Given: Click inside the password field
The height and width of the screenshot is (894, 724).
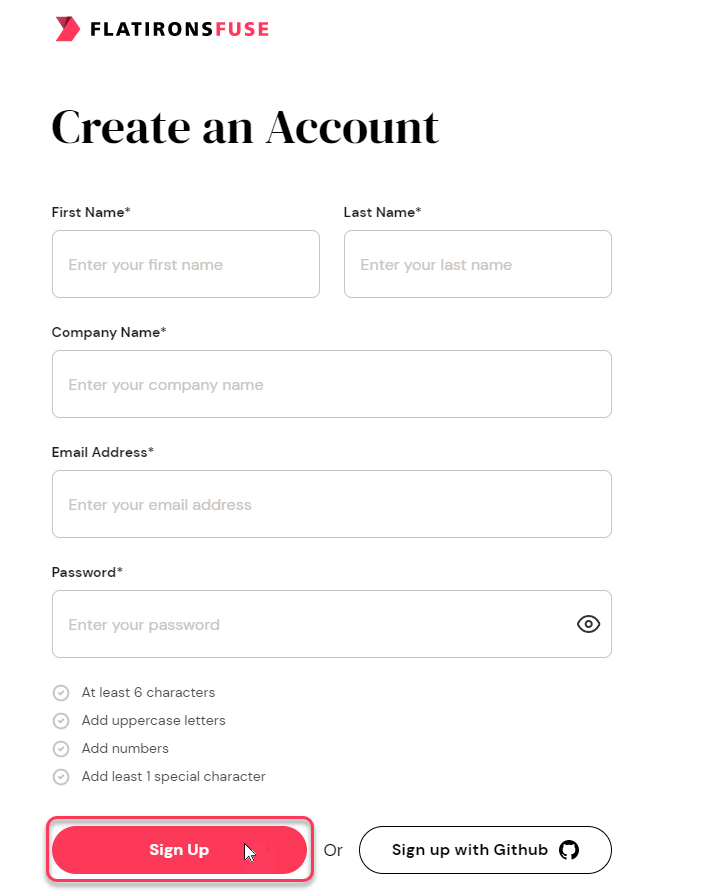Looking at the screenshot, I should (310, 624).
